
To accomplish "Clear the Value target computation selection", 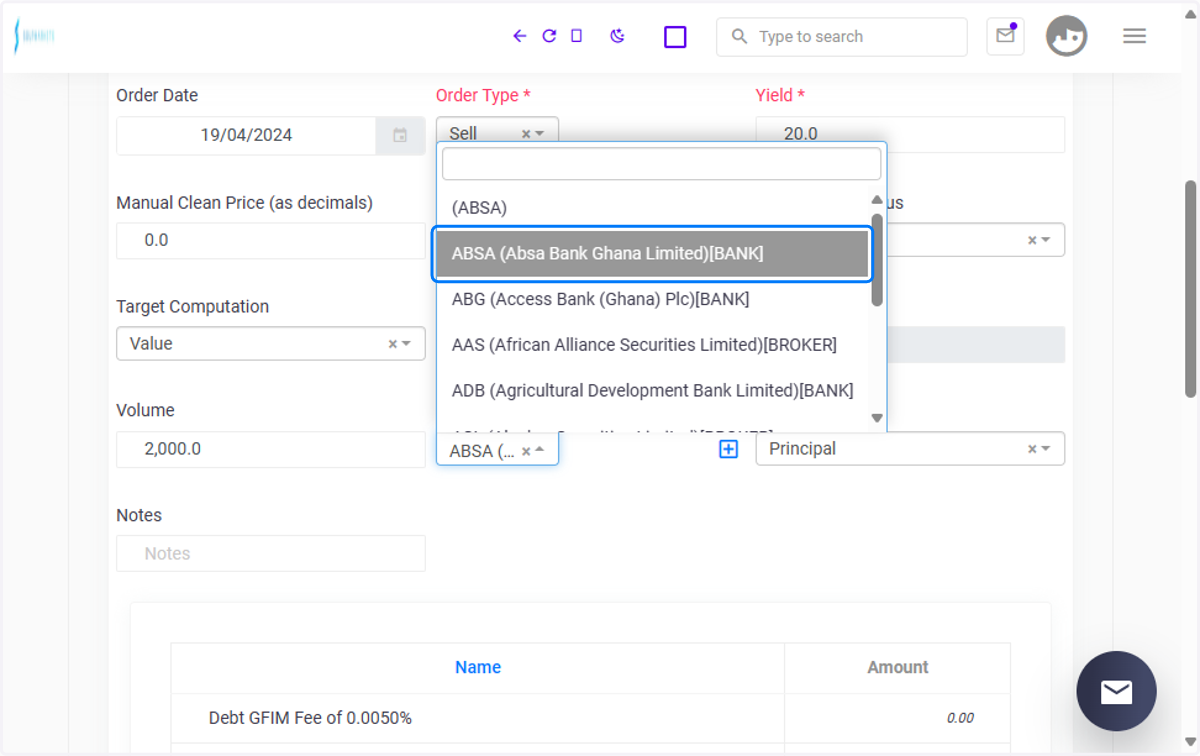I will tap(393, 344).
